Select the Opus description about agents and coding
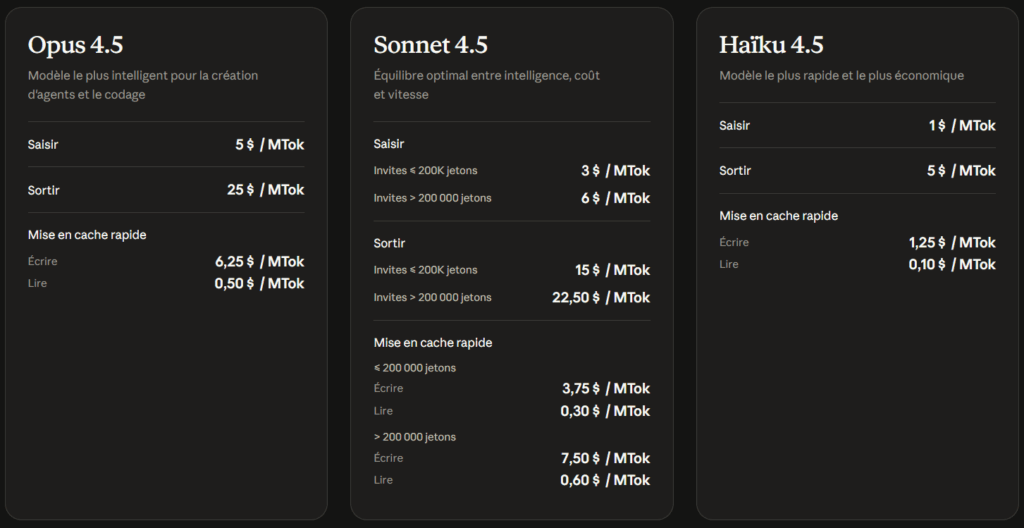The width and height of the screenshot is (1024, 528). 143,85
